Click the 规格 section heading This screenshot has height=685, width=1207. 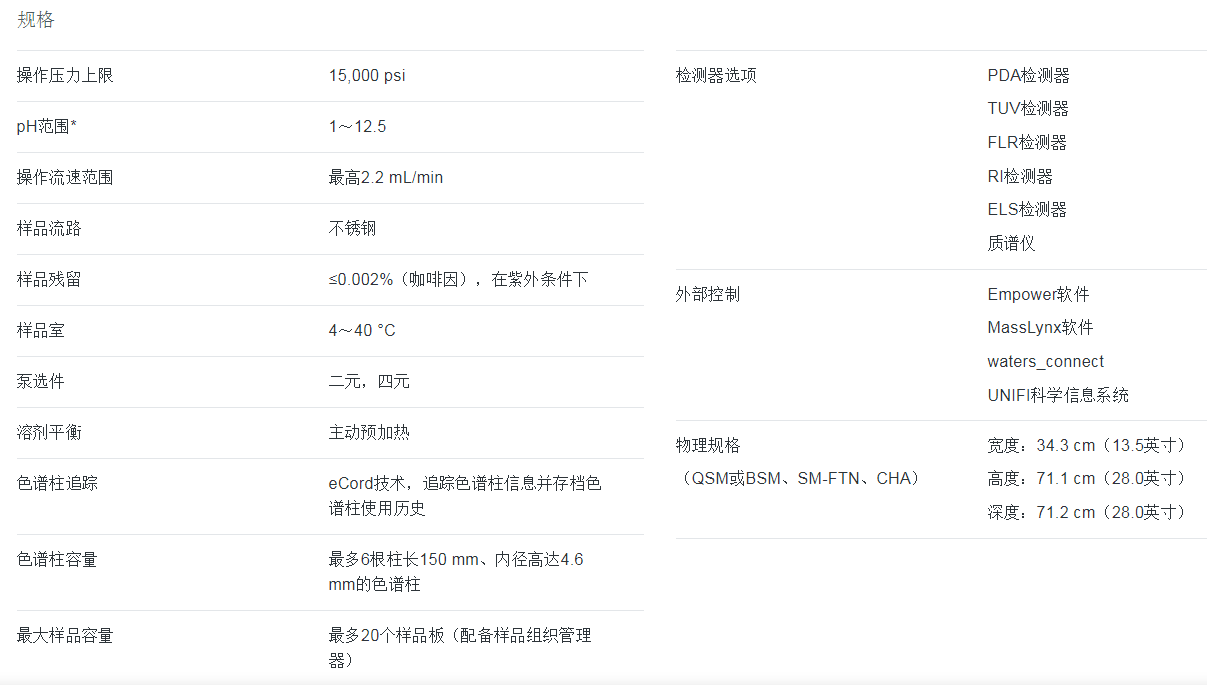click(36, 20)
